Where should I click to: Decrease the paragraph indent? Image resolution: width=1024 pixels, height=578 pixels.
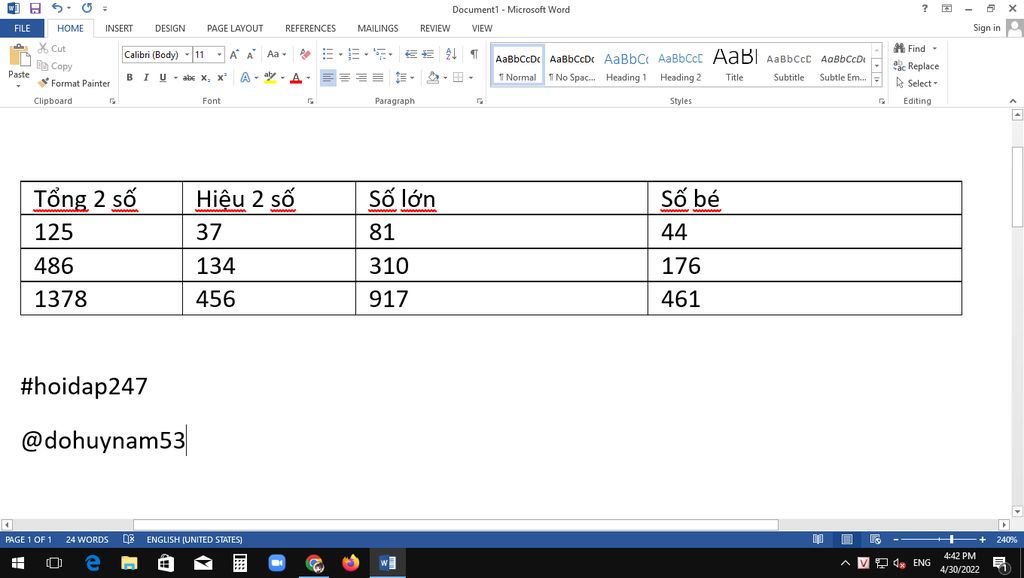coord(411,54)
